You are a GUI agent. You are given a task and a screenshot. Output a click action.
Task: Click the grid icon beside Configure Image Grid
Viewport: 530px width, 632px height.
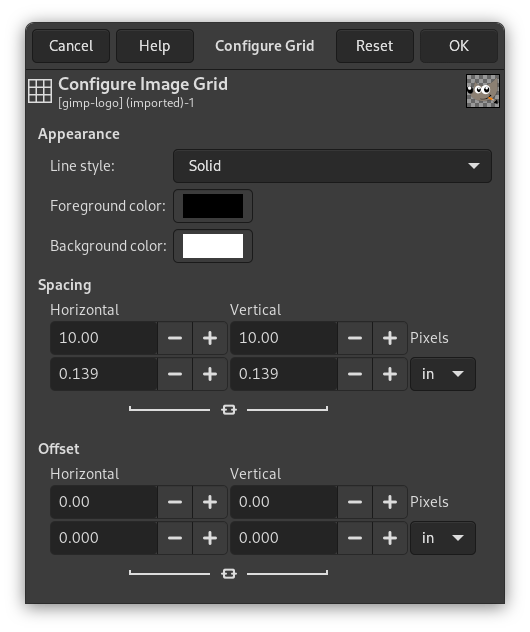(40, 91)
